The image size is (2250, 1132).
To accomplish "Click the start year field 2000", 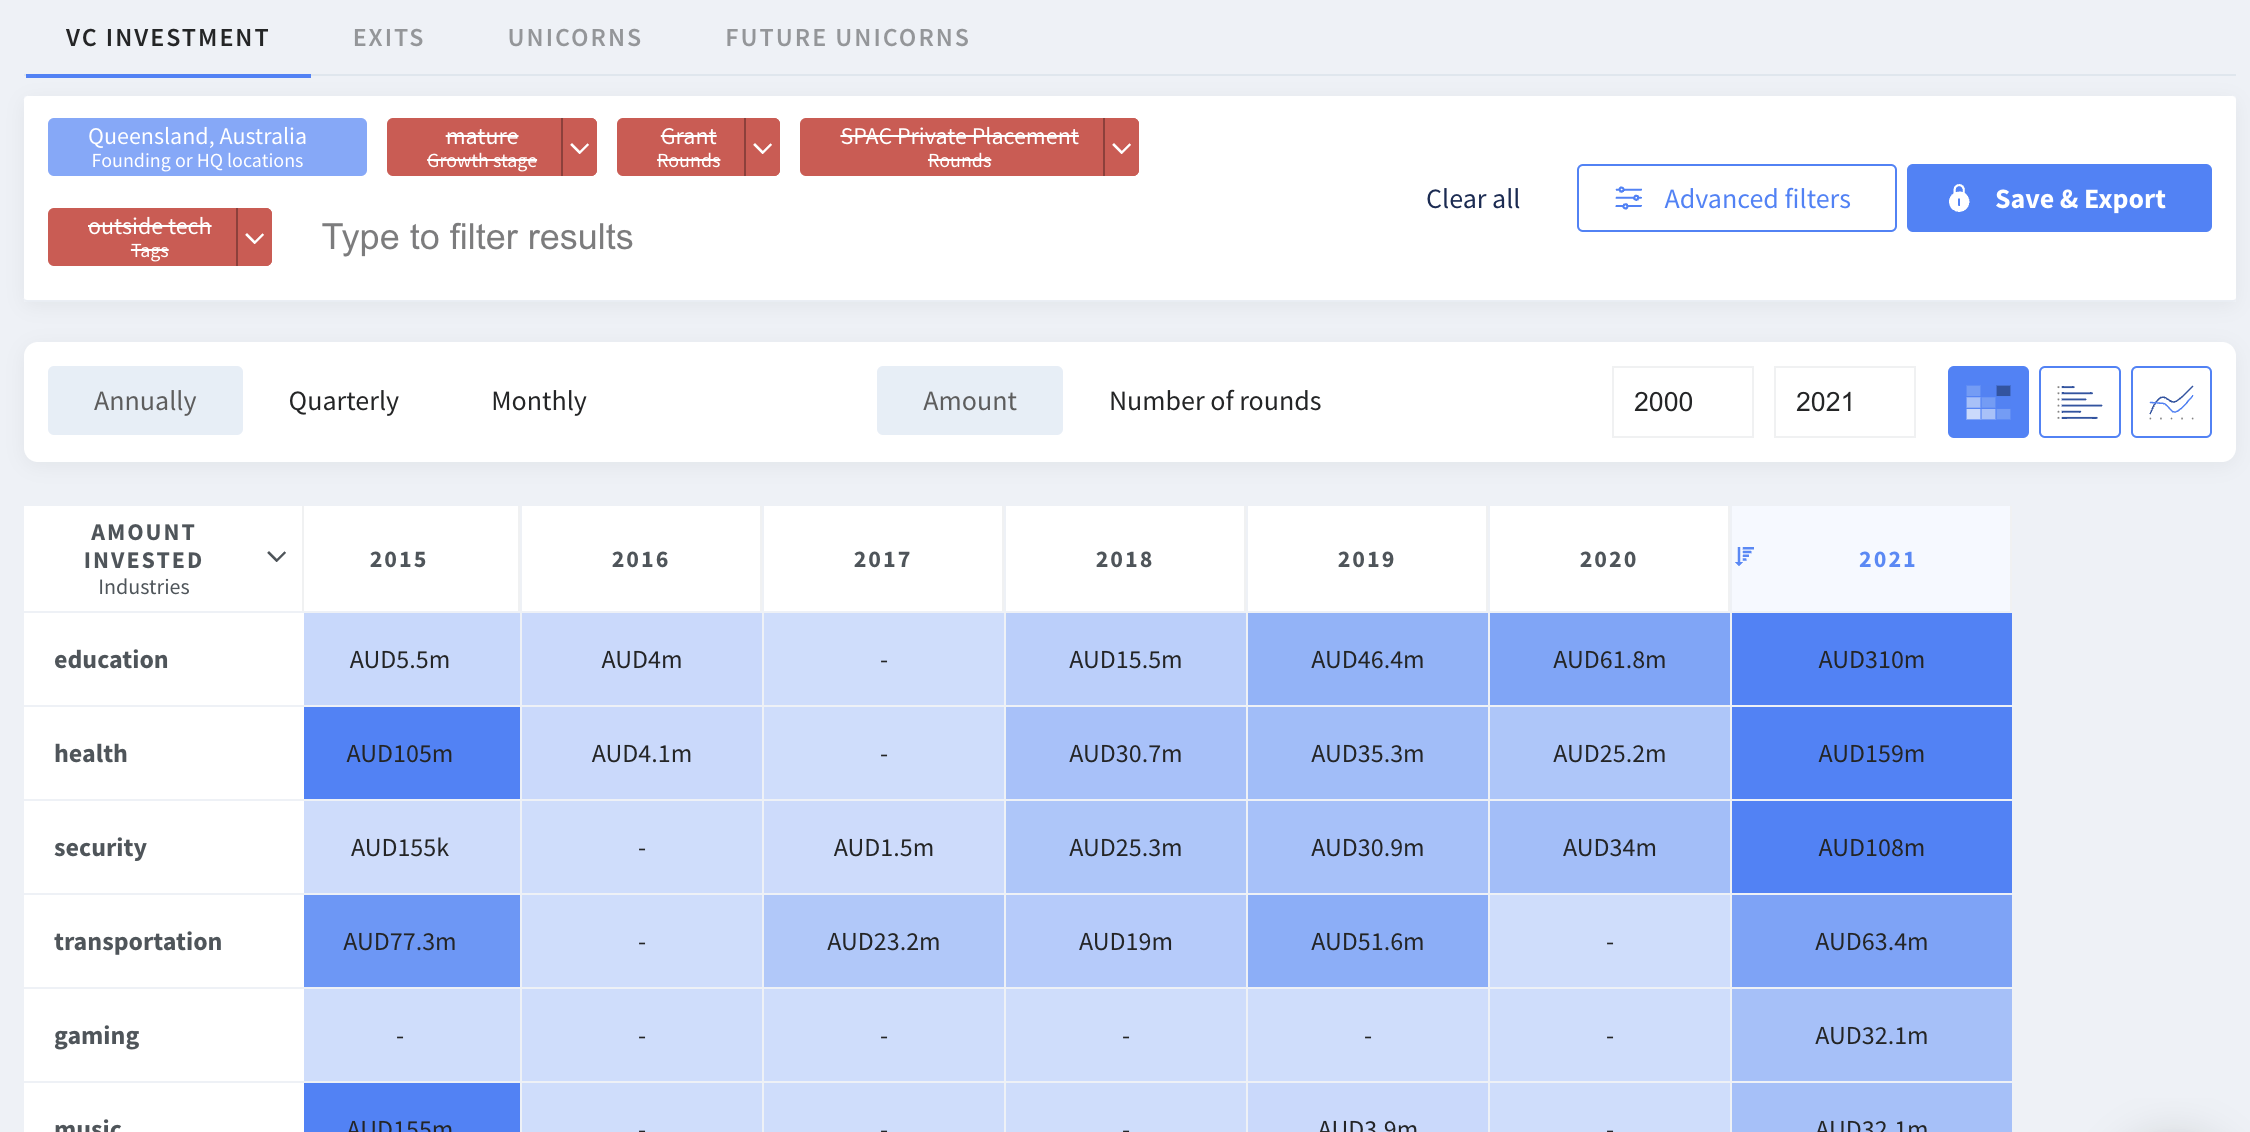I will [1682, 401].
